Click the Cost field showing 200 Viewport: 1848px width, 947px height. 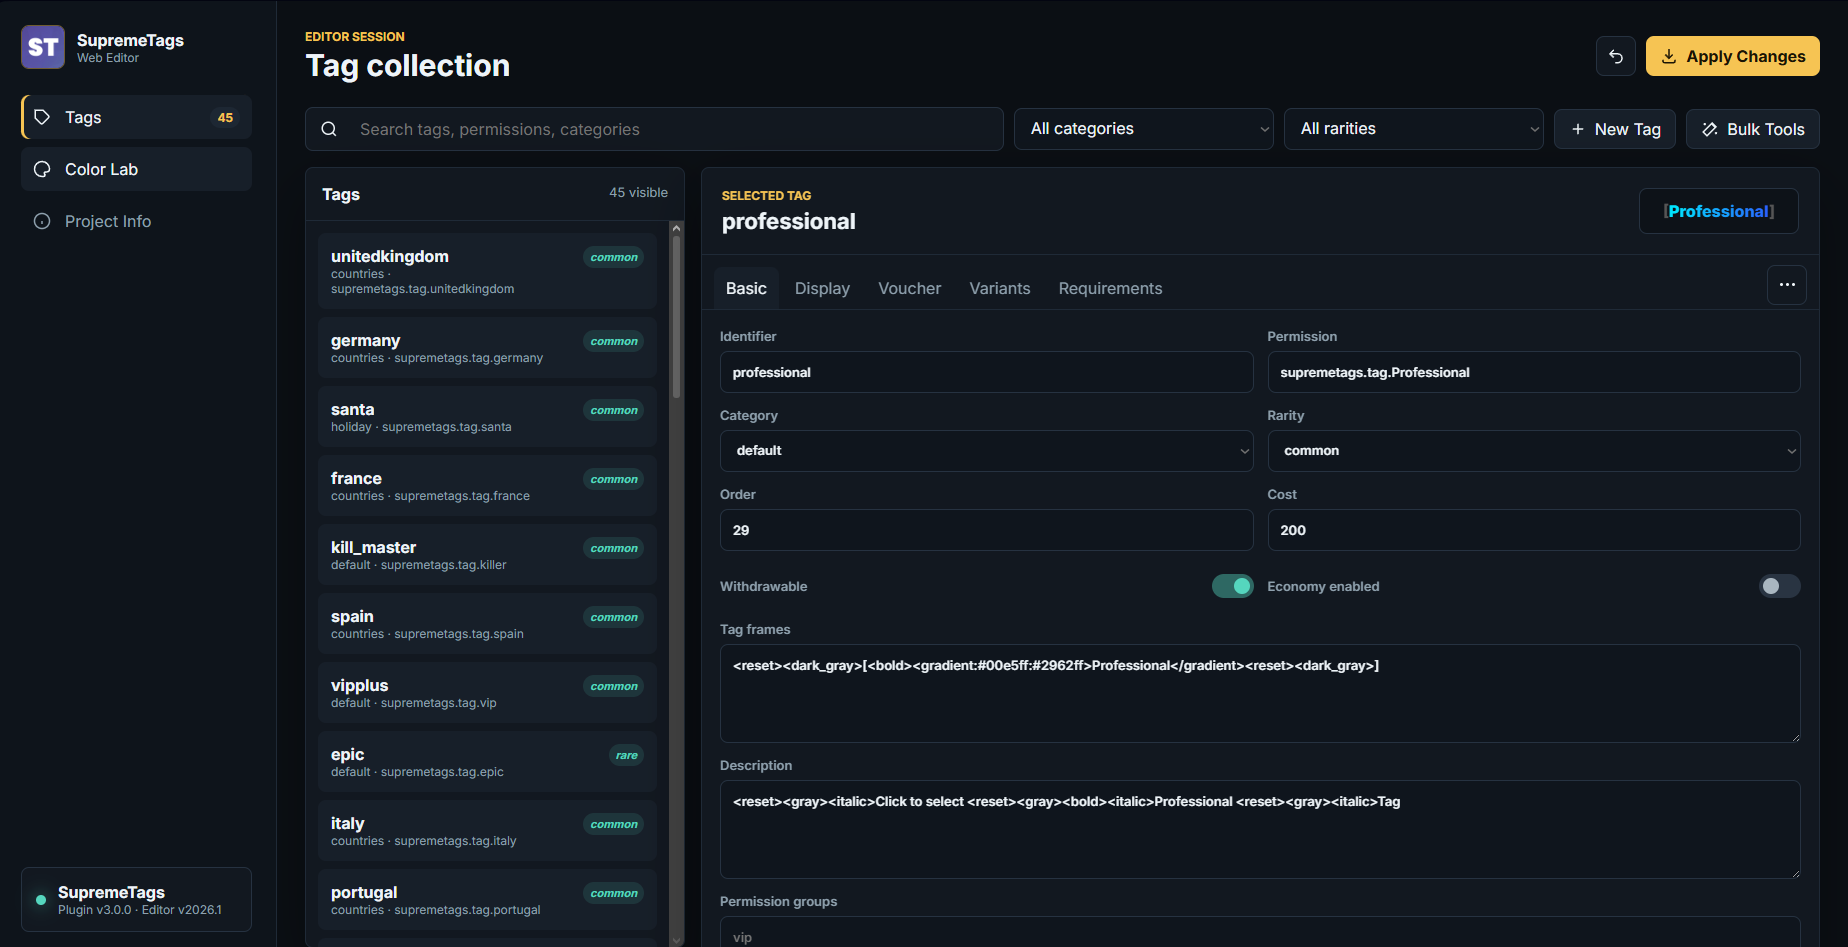[x=1534, y=530]
